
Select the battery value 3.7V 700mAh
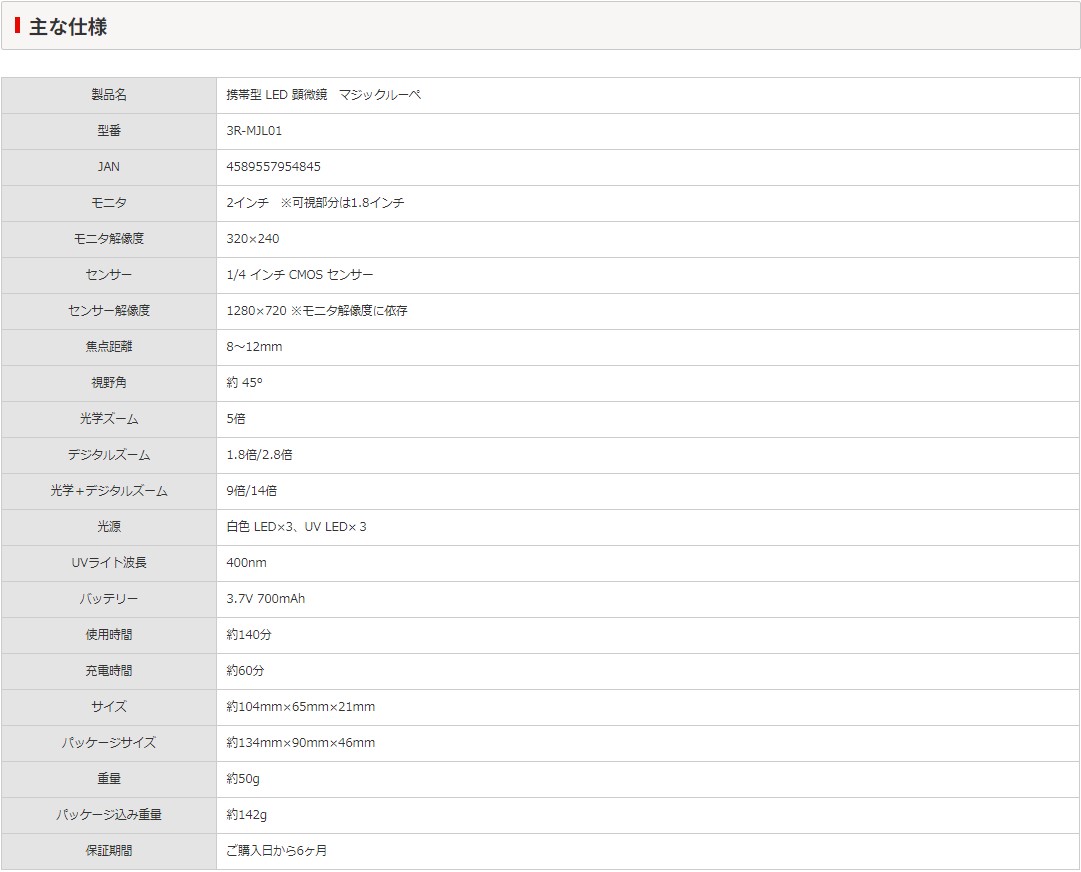pos(266,599)
